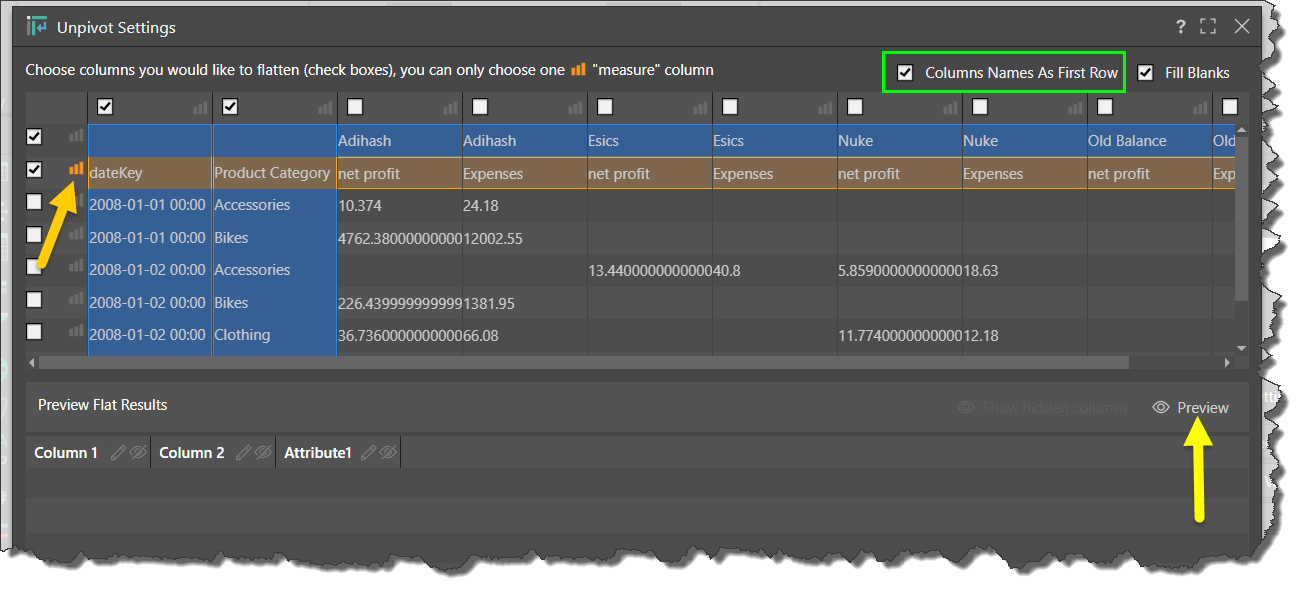This screenshot has width=1304, height=591.
Task: Check the box above Adihash net profit column
Action: pyautogui.click(x=355, y=107)
